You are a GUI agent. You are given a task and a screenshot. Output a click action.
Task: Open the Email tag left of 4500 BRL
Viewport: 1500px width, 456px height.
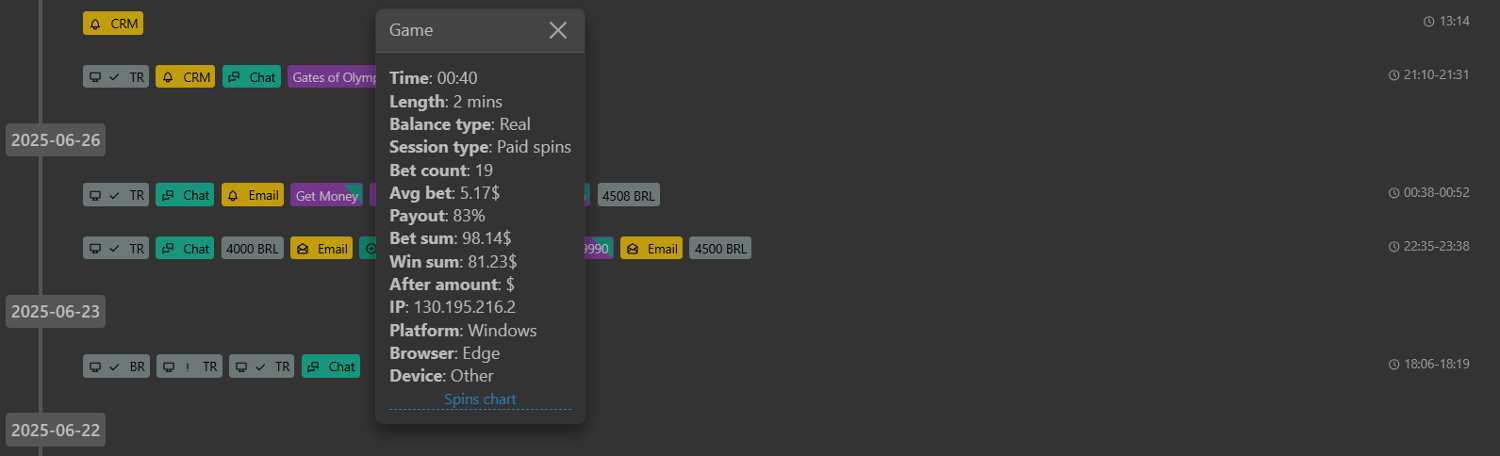click(x=650, y=248)
